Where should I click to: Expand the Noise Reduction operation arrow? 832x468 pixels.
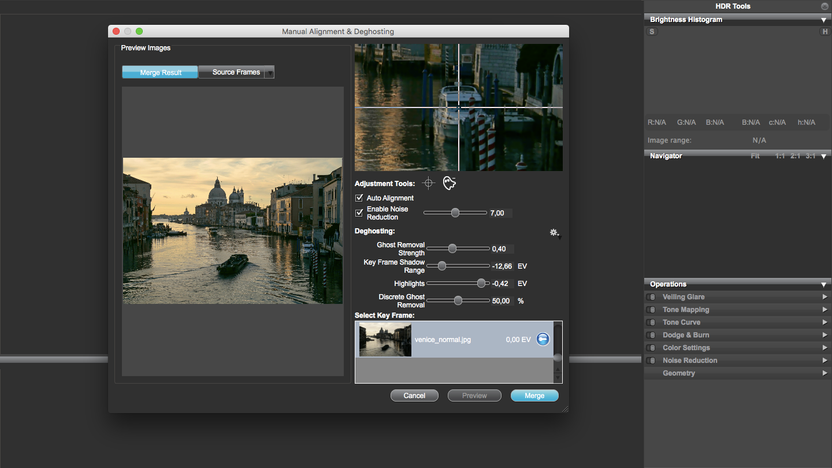click(x=825, y=361)
